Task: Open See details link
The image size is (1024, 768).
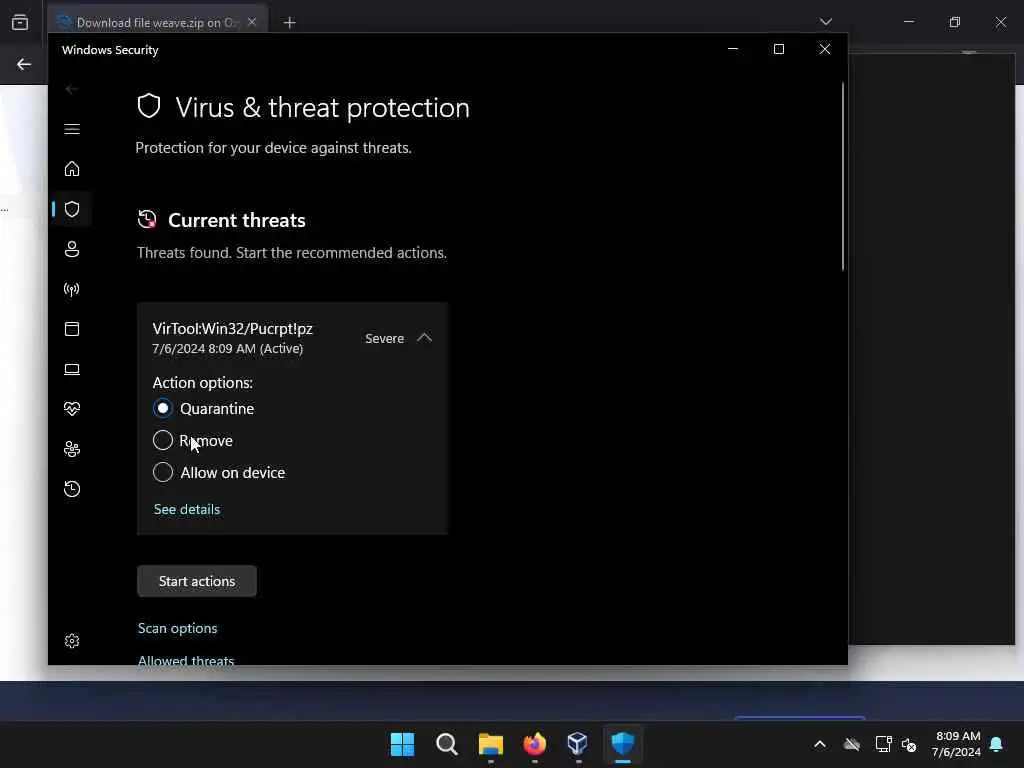Action: pyautogui.click(x=187, y=509)
